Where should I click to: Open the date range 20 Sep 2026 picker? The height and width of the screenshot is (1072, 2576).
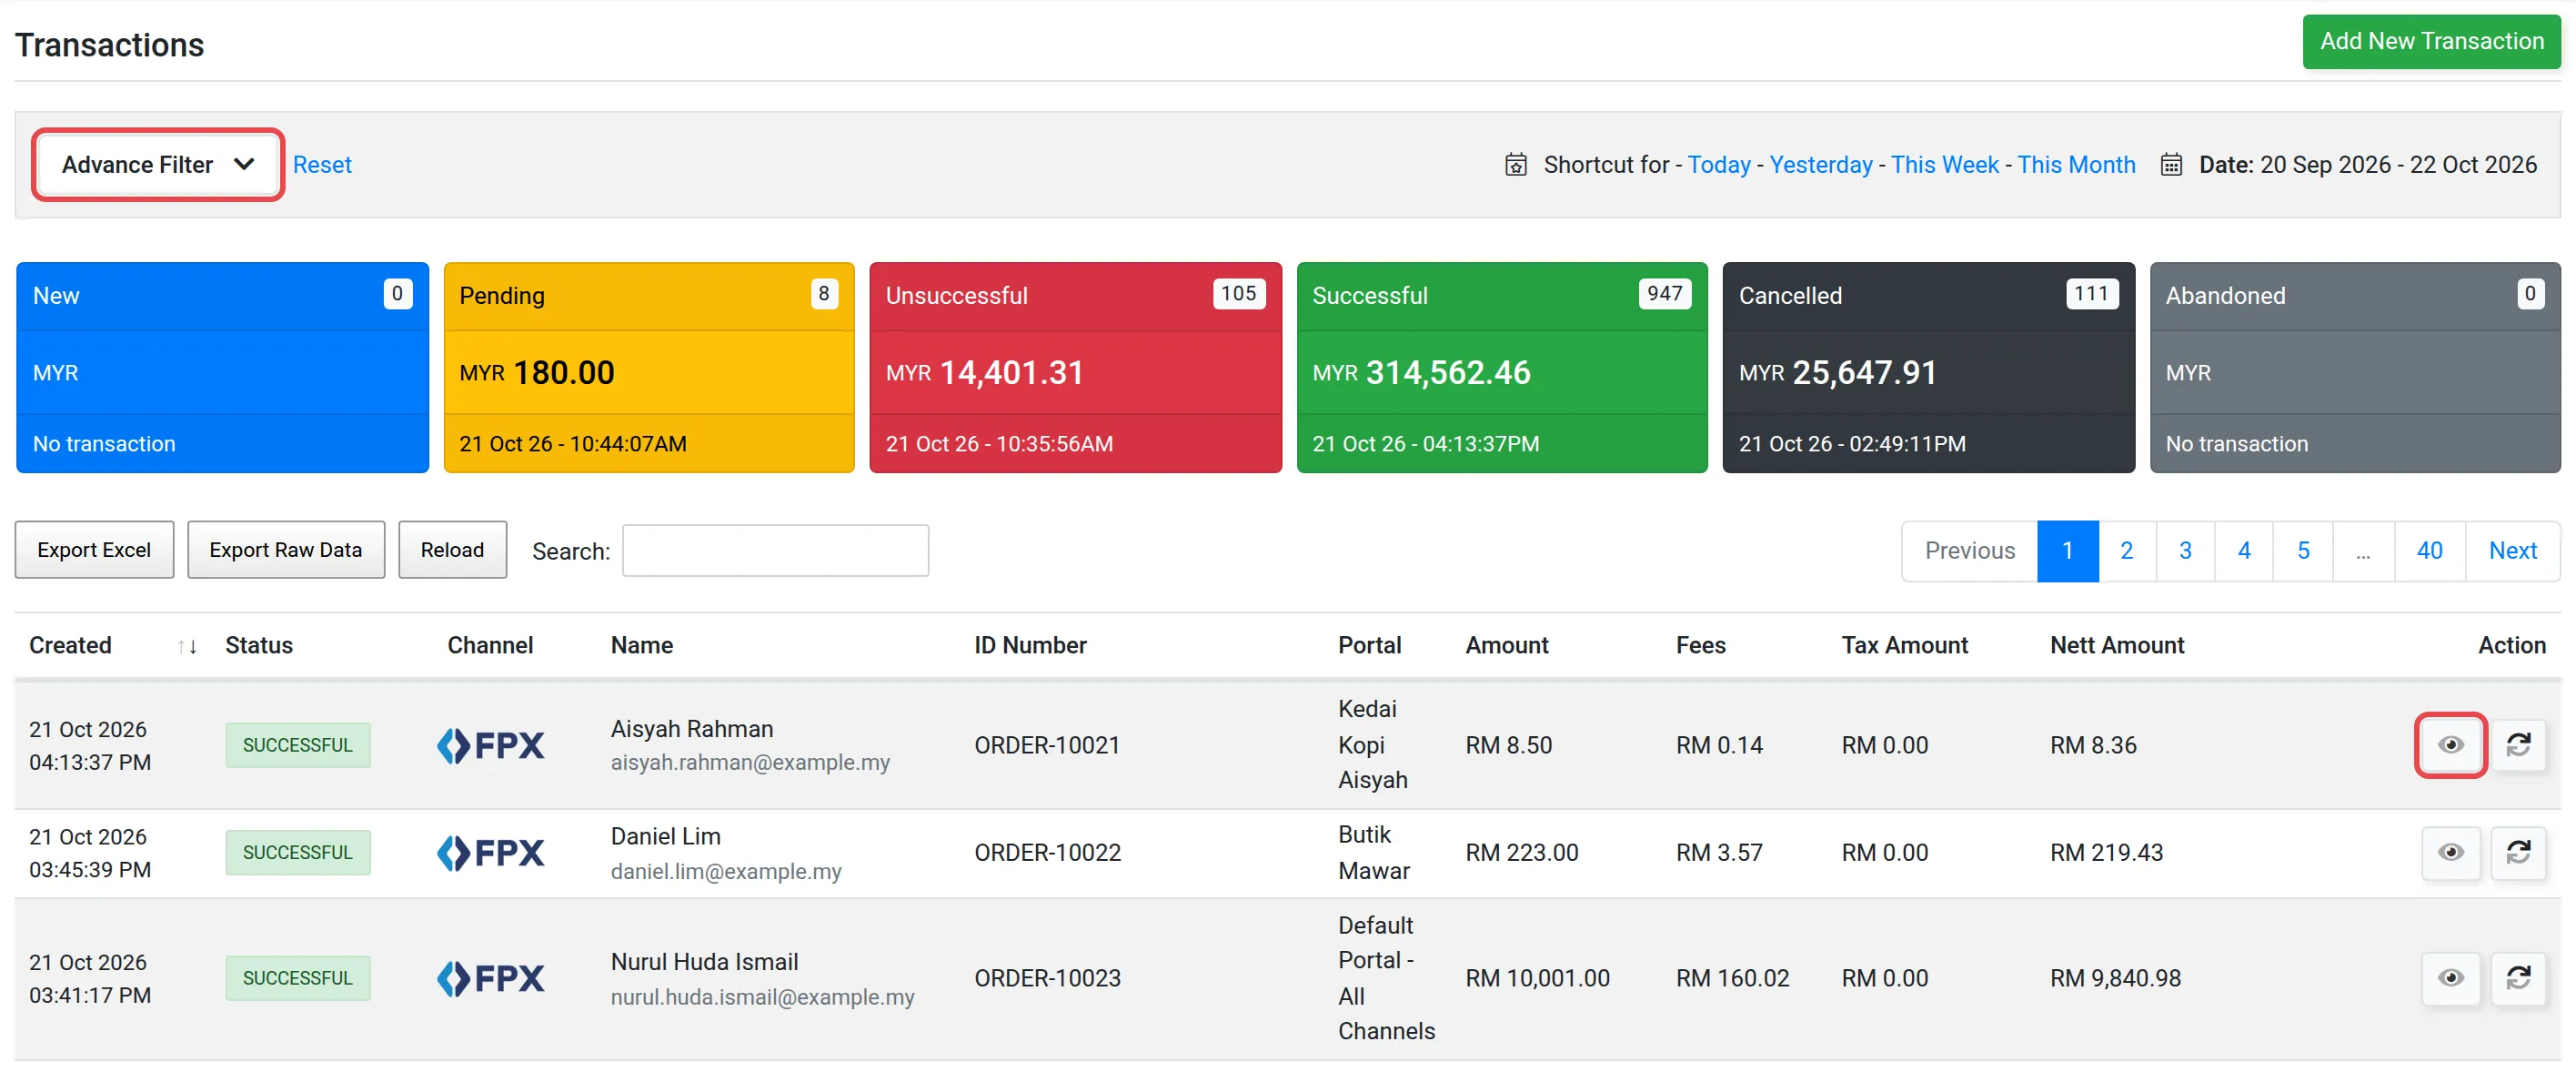(x=2366, y=164)
